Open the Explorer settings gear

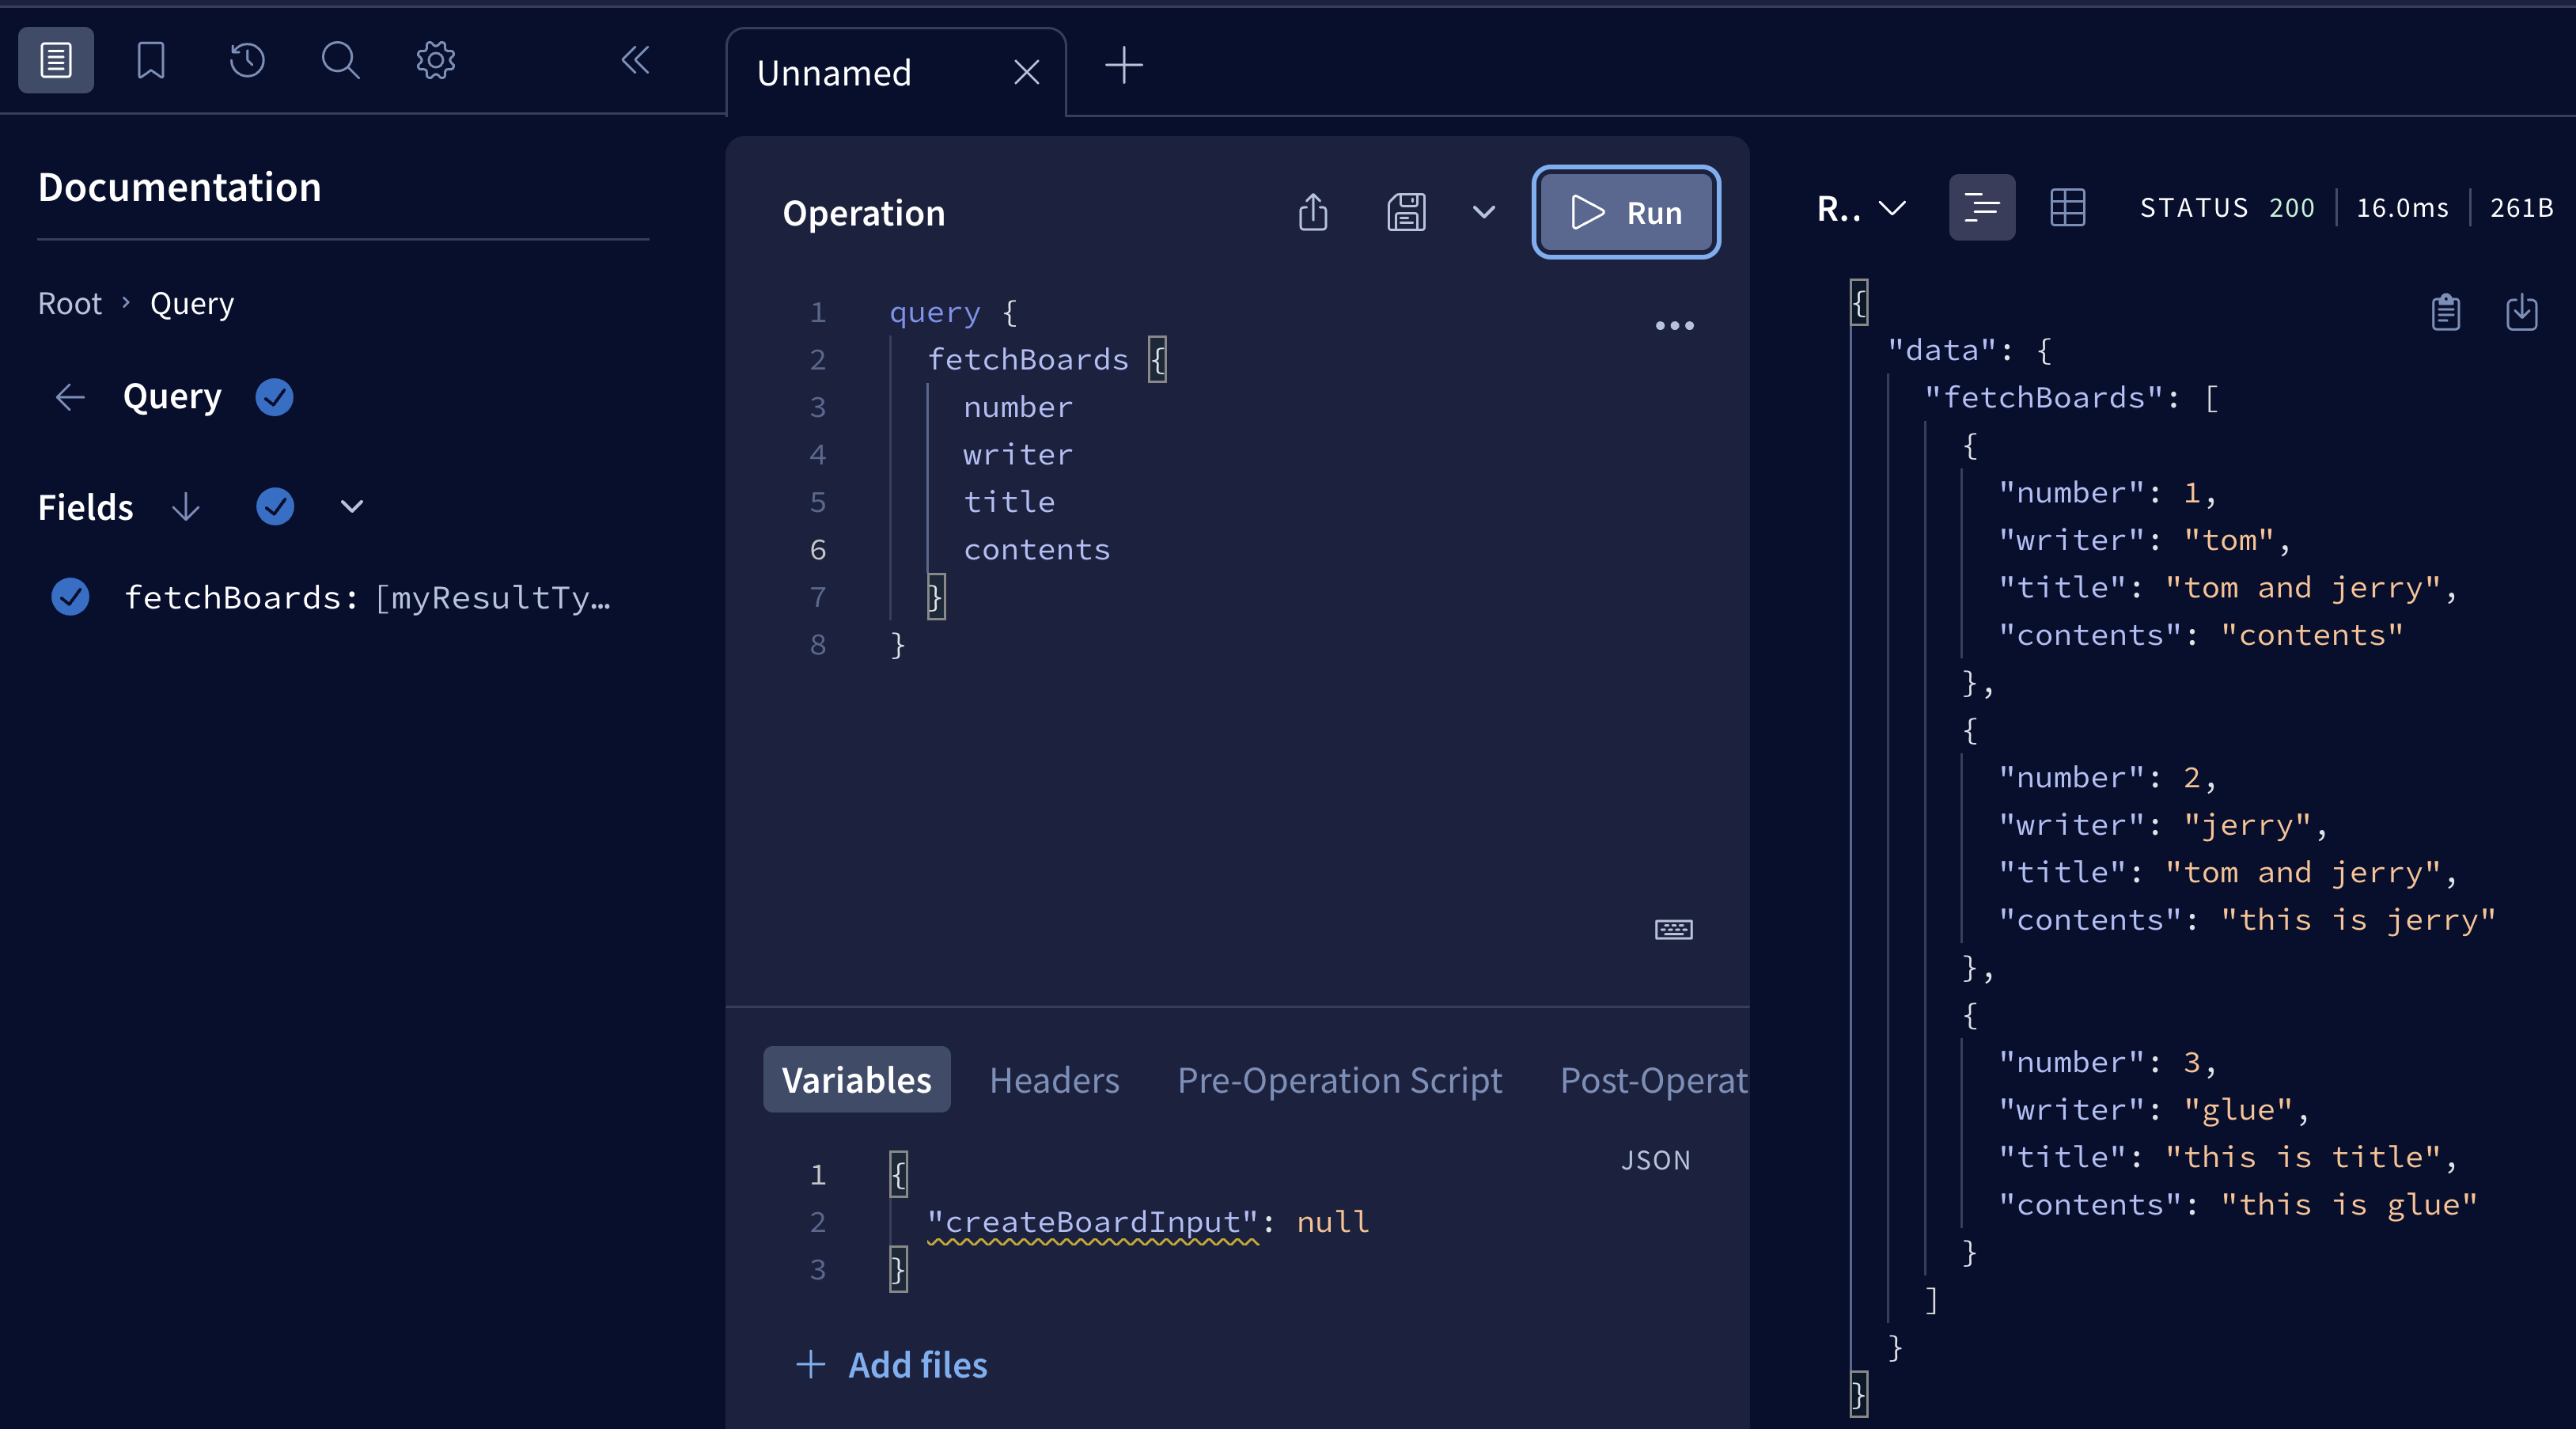435,60
